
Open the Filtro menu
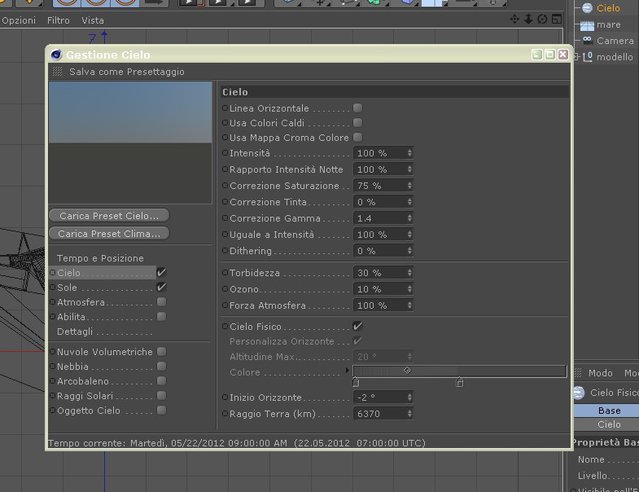[58, 20]
